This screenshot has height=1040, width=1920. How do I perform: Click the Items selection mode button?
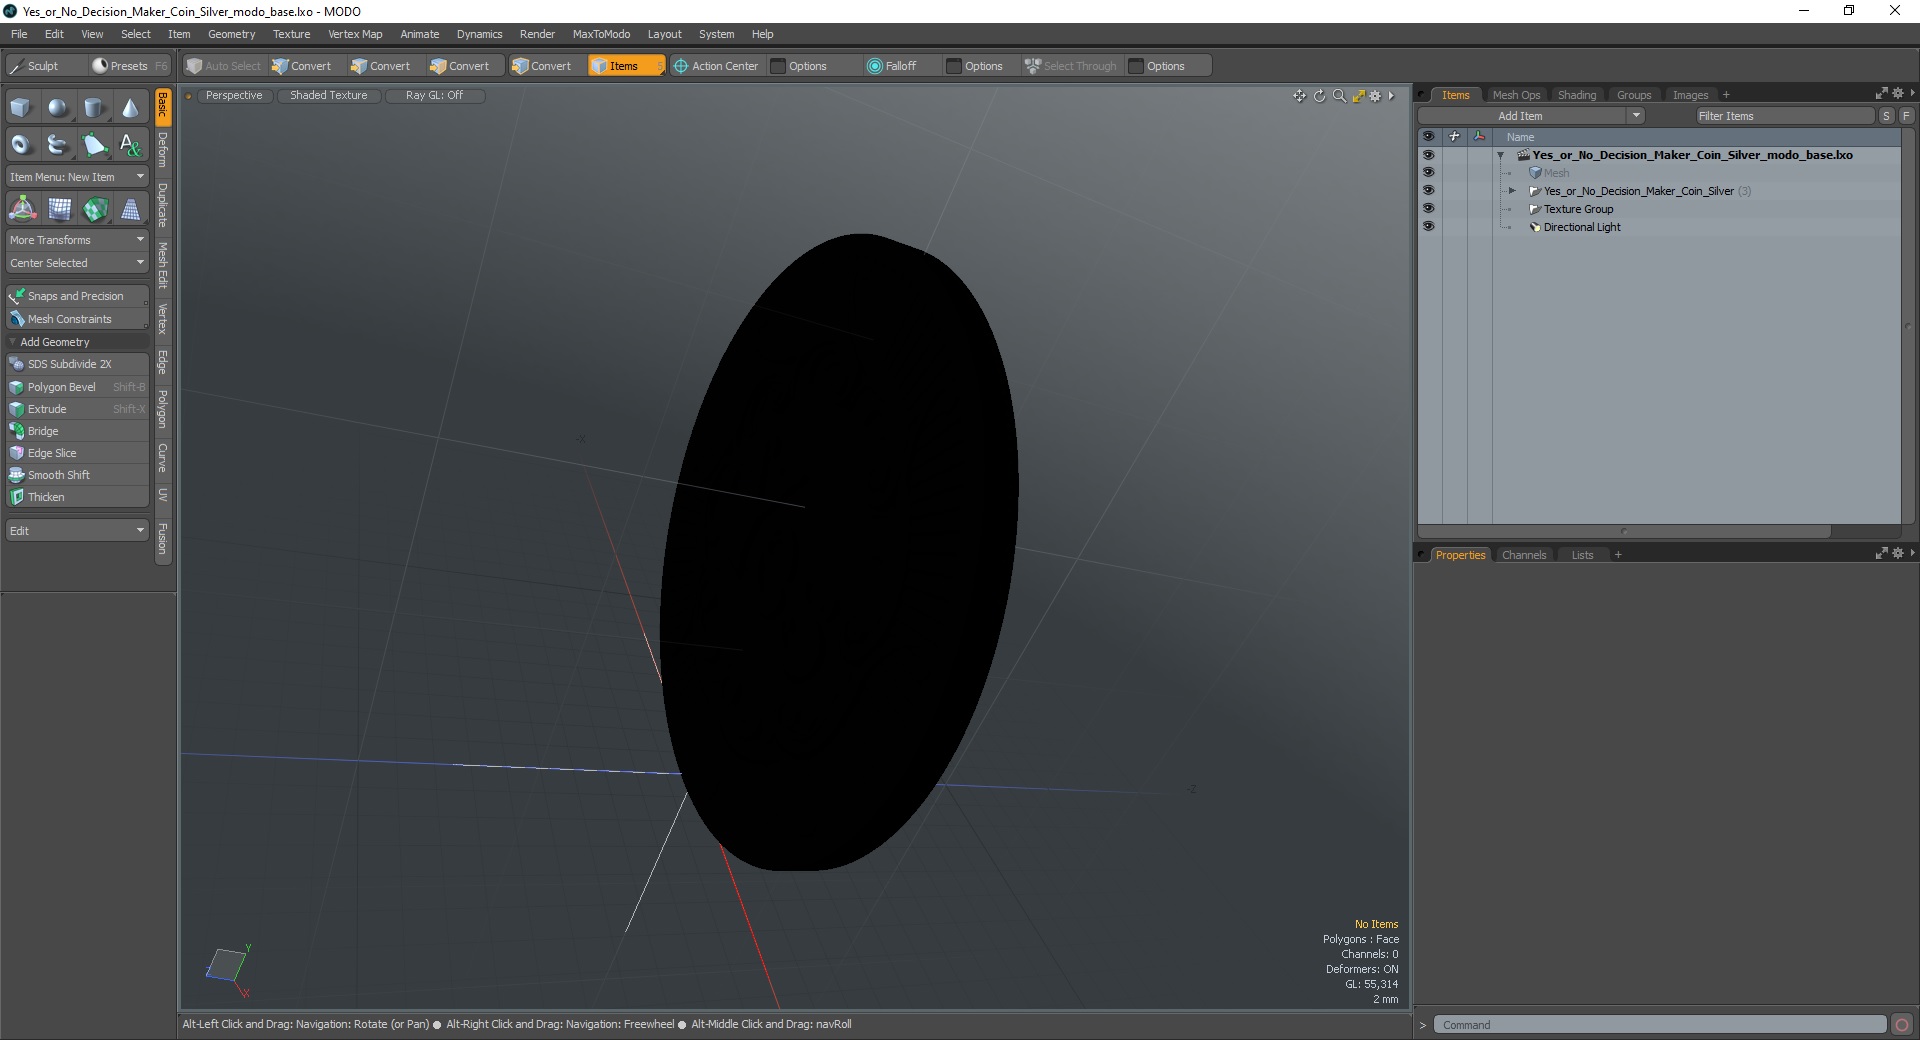(625, 66)
